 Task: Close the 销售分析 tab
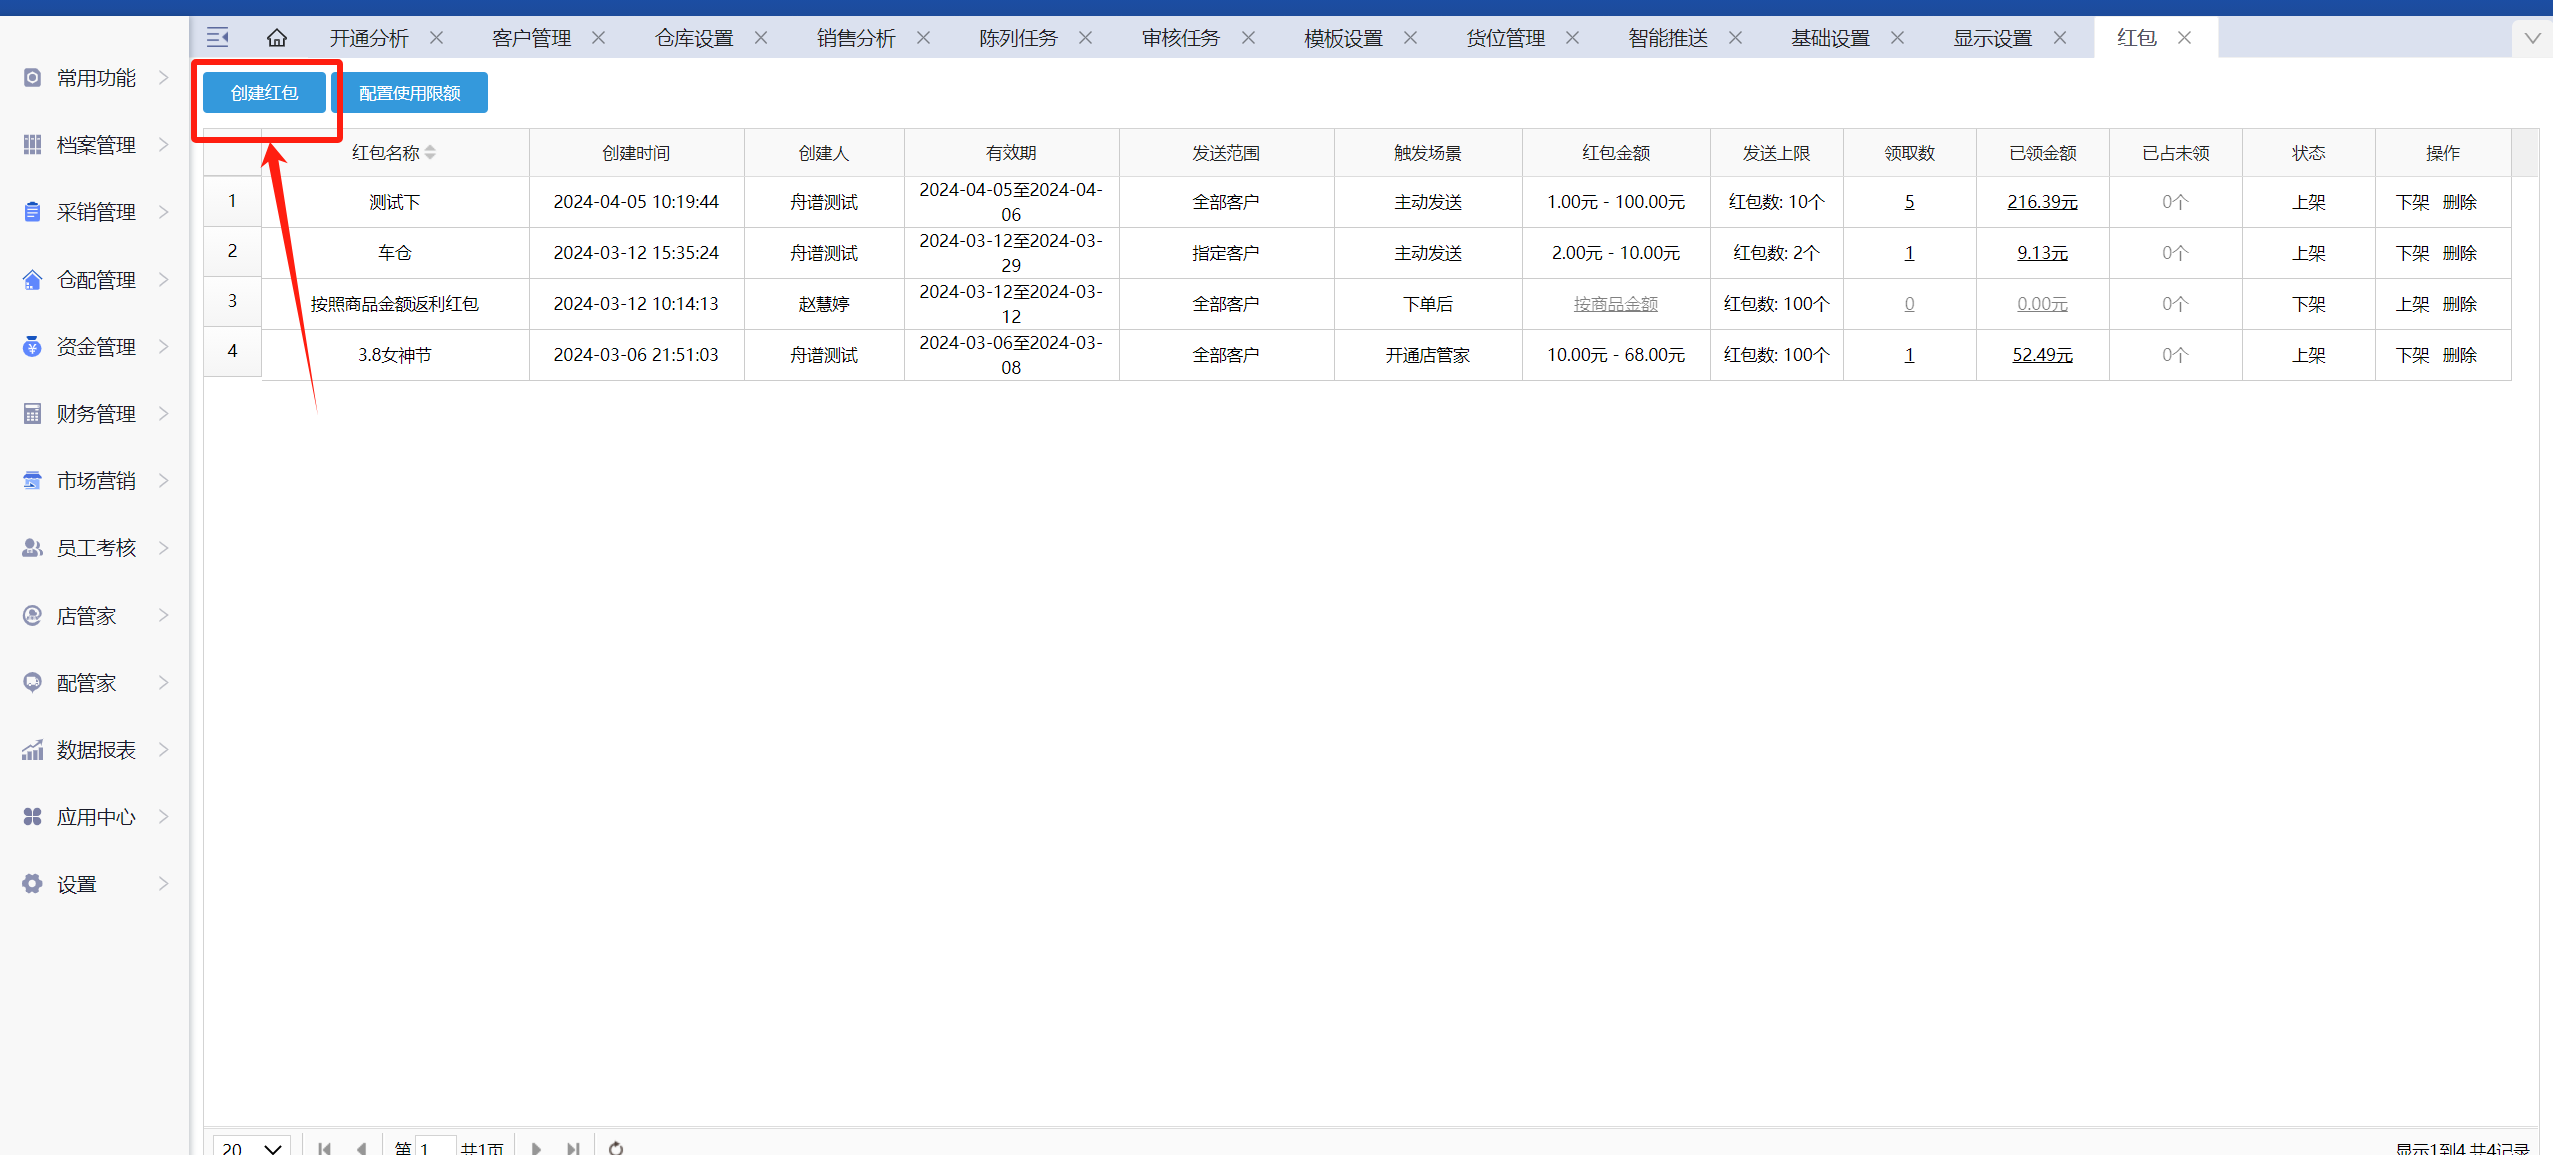[923, 38]
